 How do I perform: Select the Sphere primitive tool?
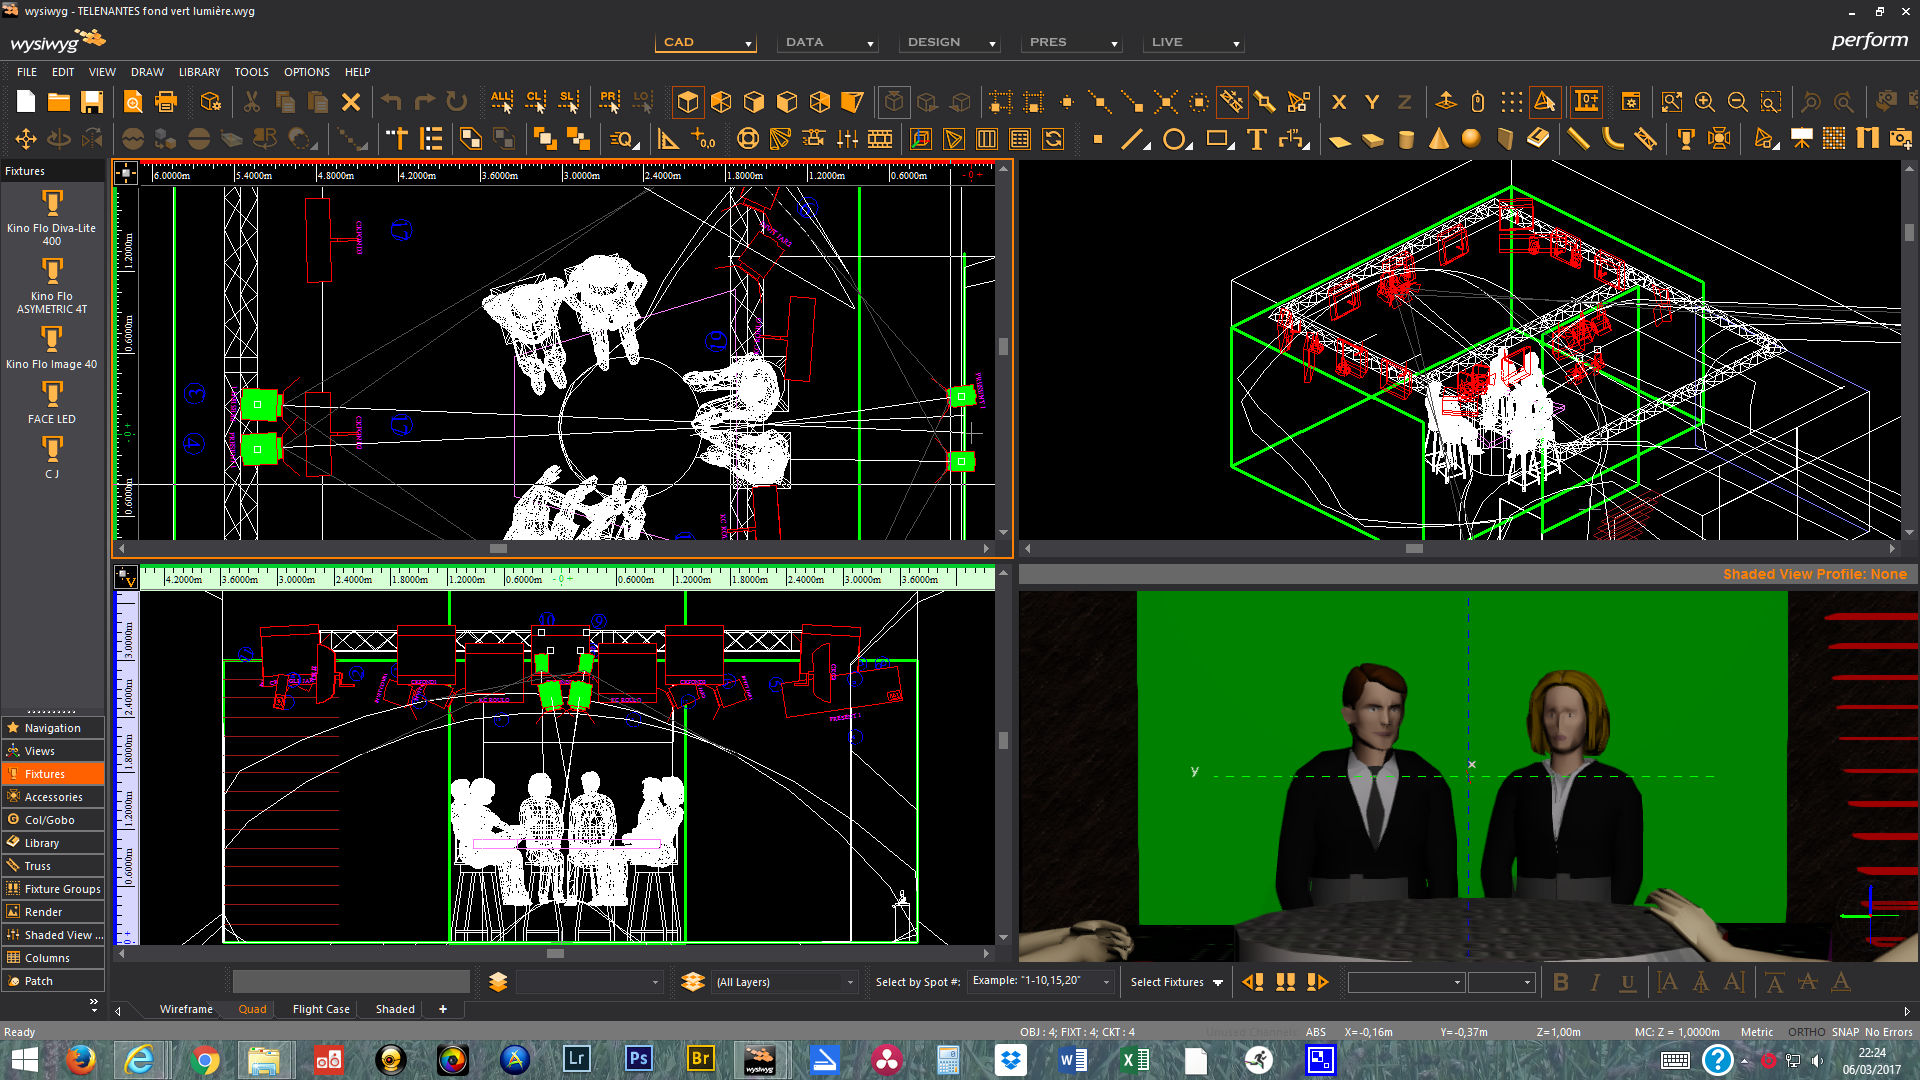click(1471, 140)
